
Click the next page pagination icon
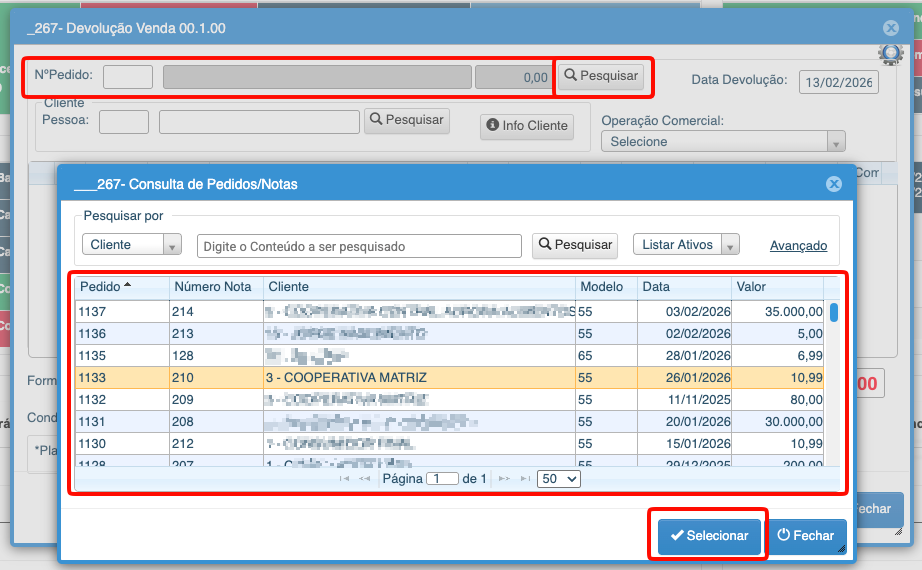click(504, 479)
